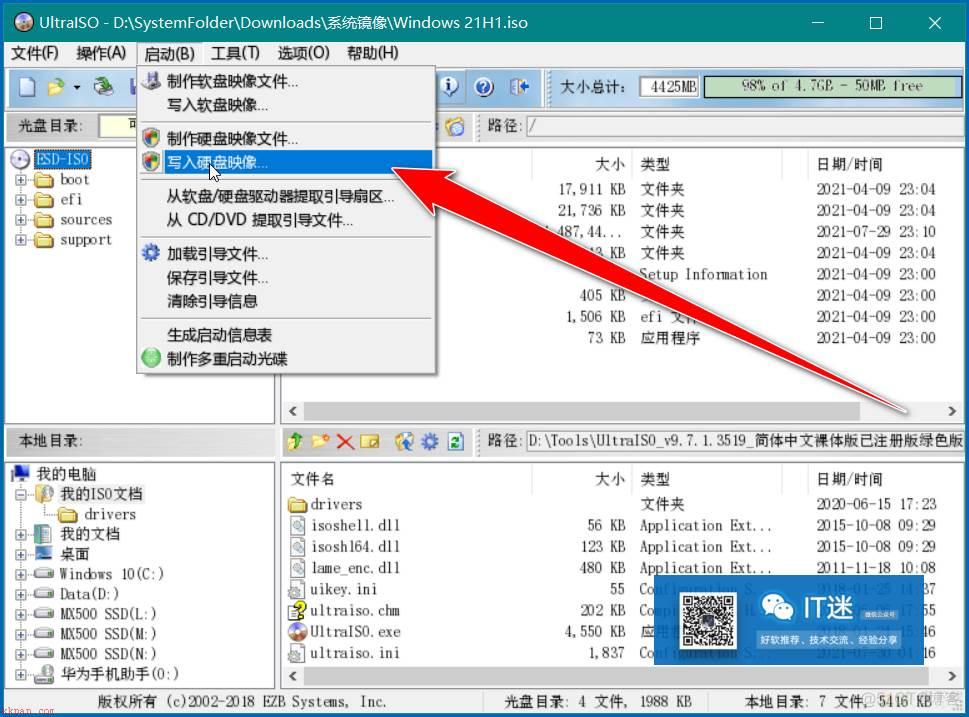Sort the local list by the 日期/时间 column header

pos(886,479)
